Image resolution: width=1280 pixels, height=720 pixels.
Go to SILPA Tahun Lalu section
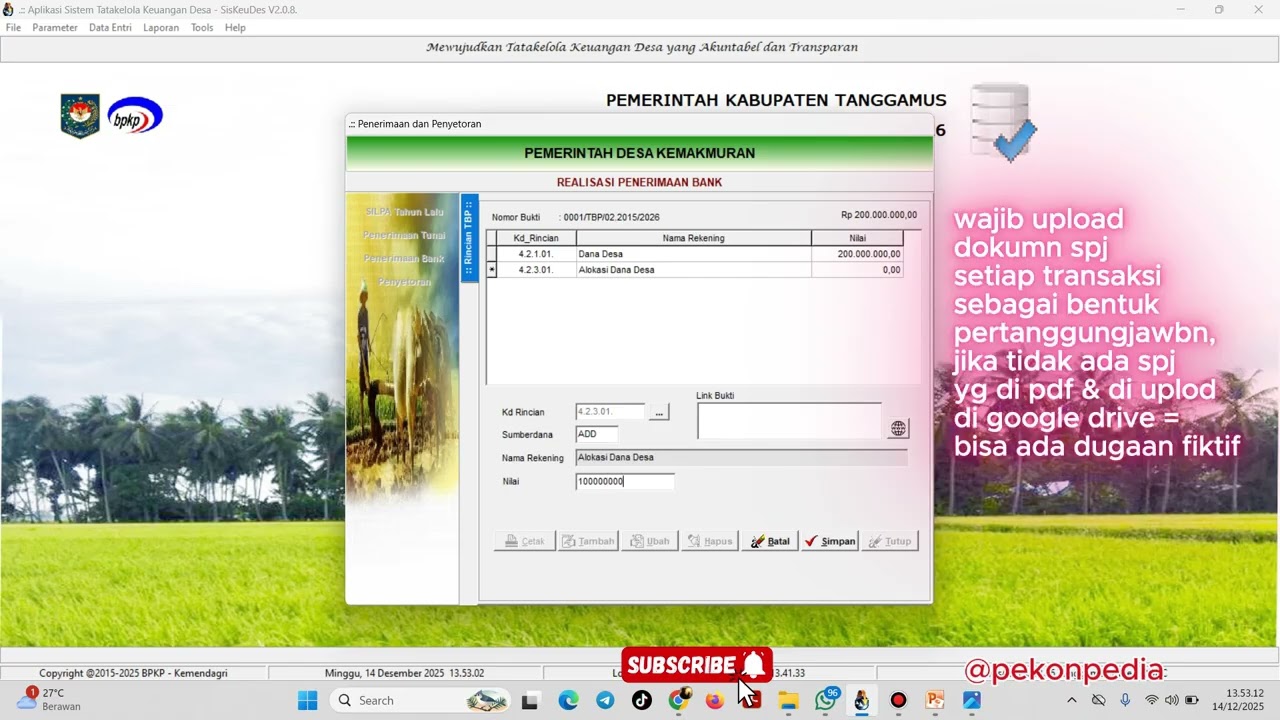[404, 212]
